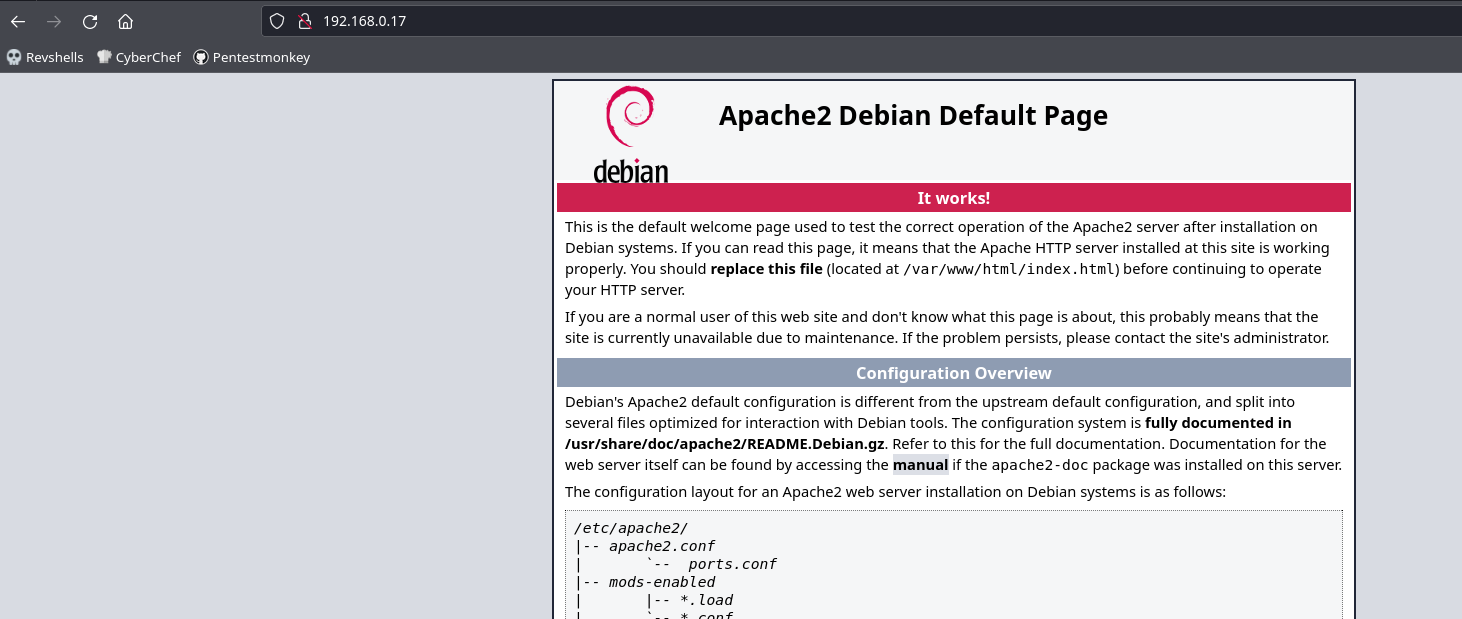Click the Configuration Overview header bar

954,373
